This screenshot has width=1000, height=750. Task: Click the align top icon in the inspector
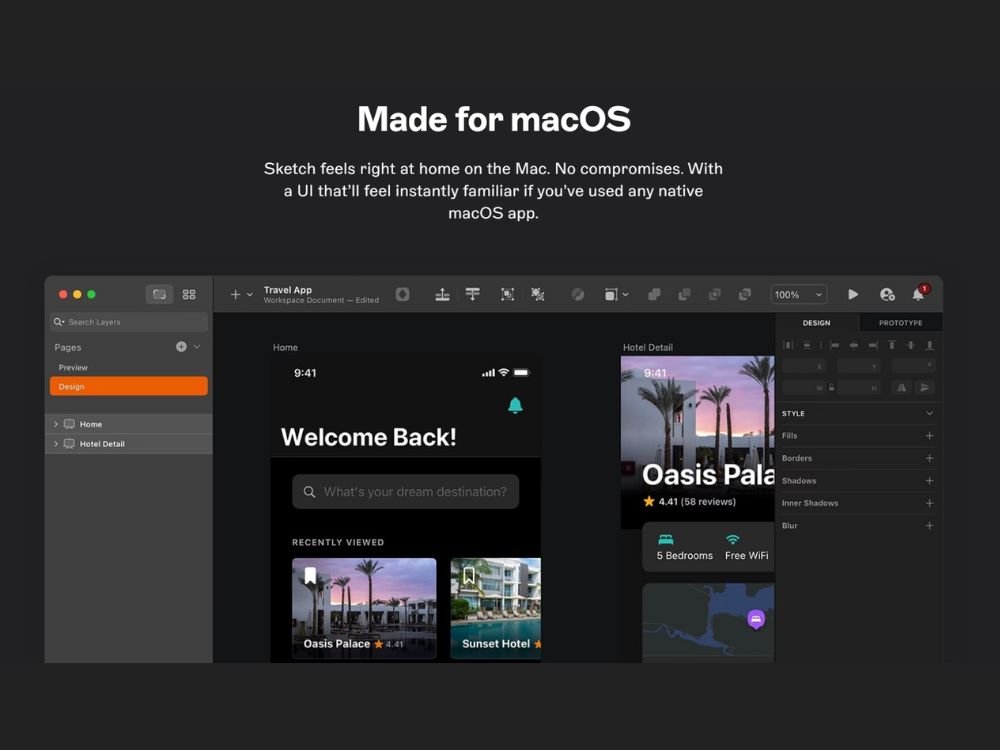(x=892, y=345)
